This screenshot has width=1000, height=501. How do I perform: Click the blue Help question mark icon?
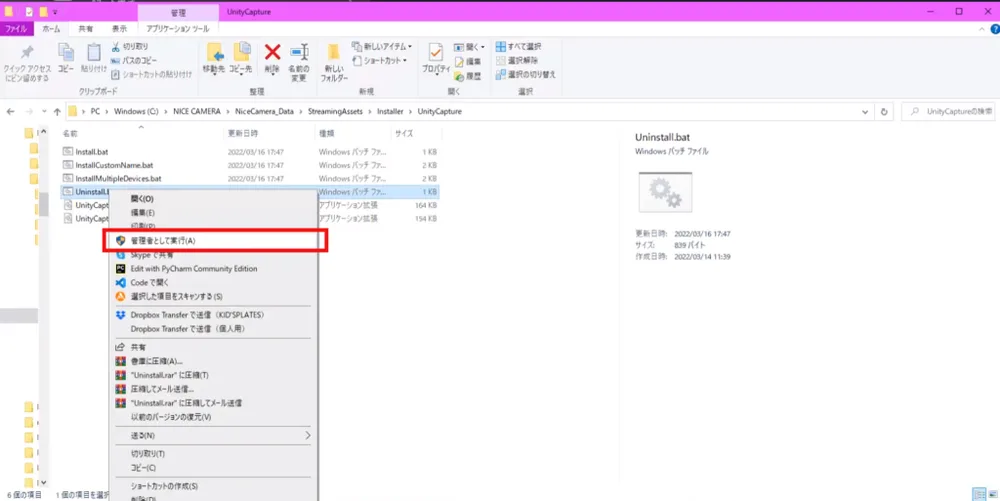(995, 29)
